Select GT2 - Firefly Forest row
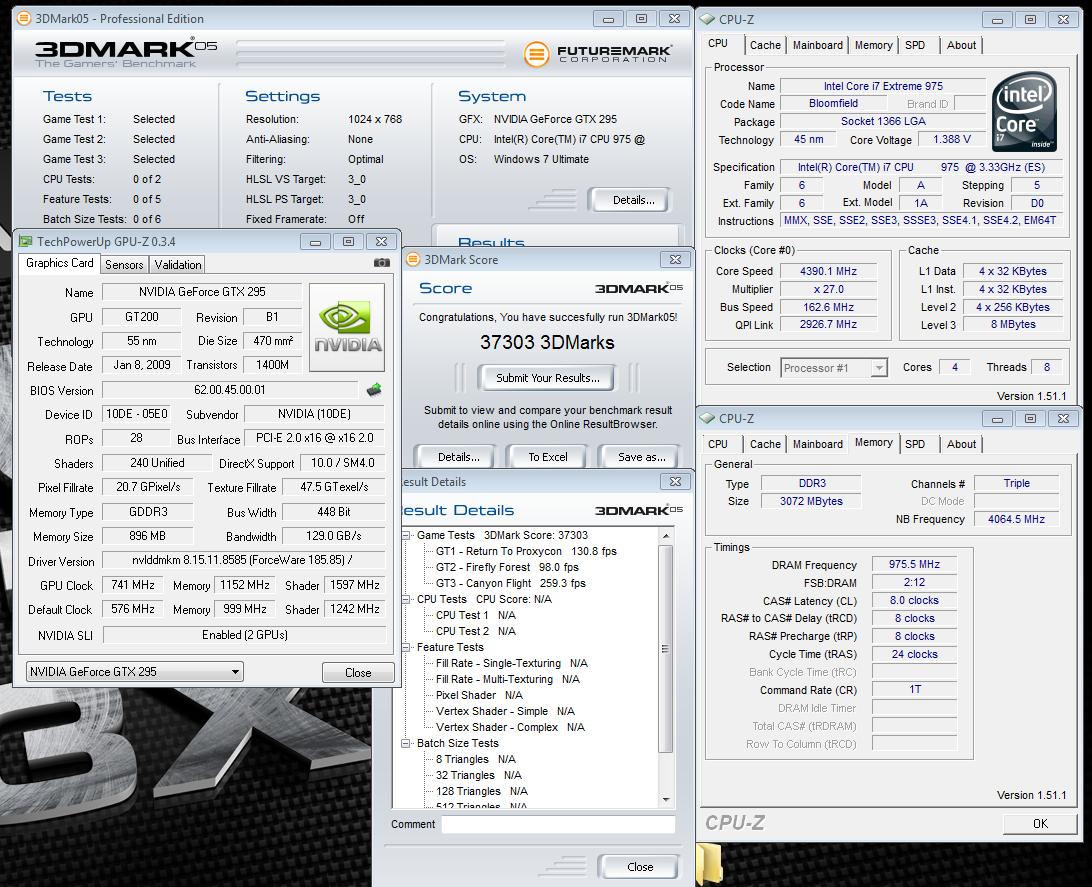 [x=507, y=567]
